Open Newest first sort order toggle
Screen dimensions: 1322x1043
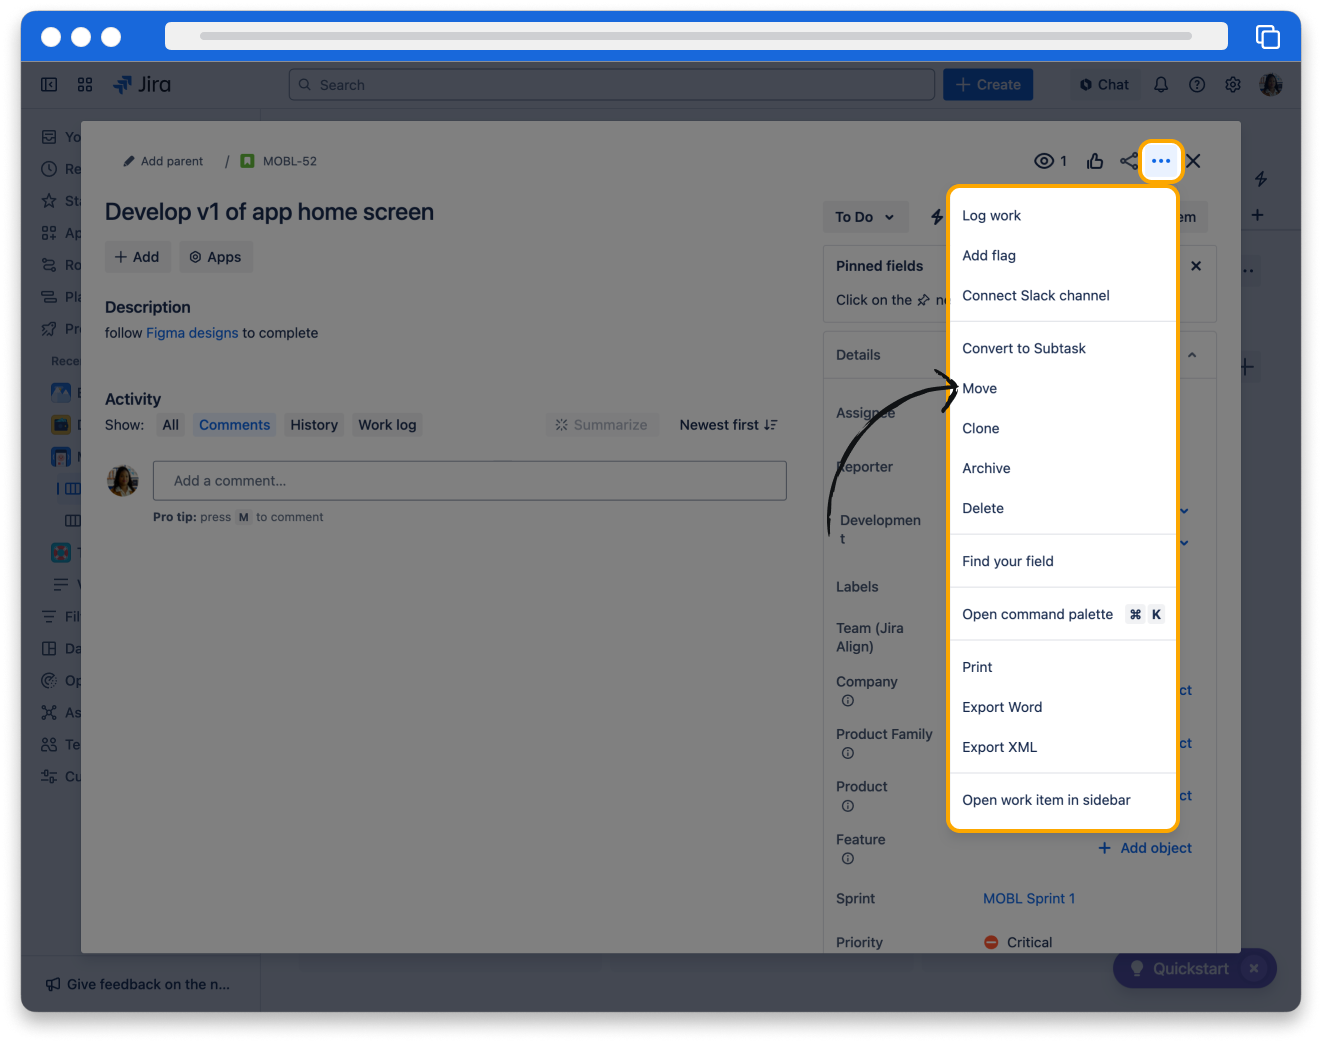pyautogui.click(x=728, y=425)
